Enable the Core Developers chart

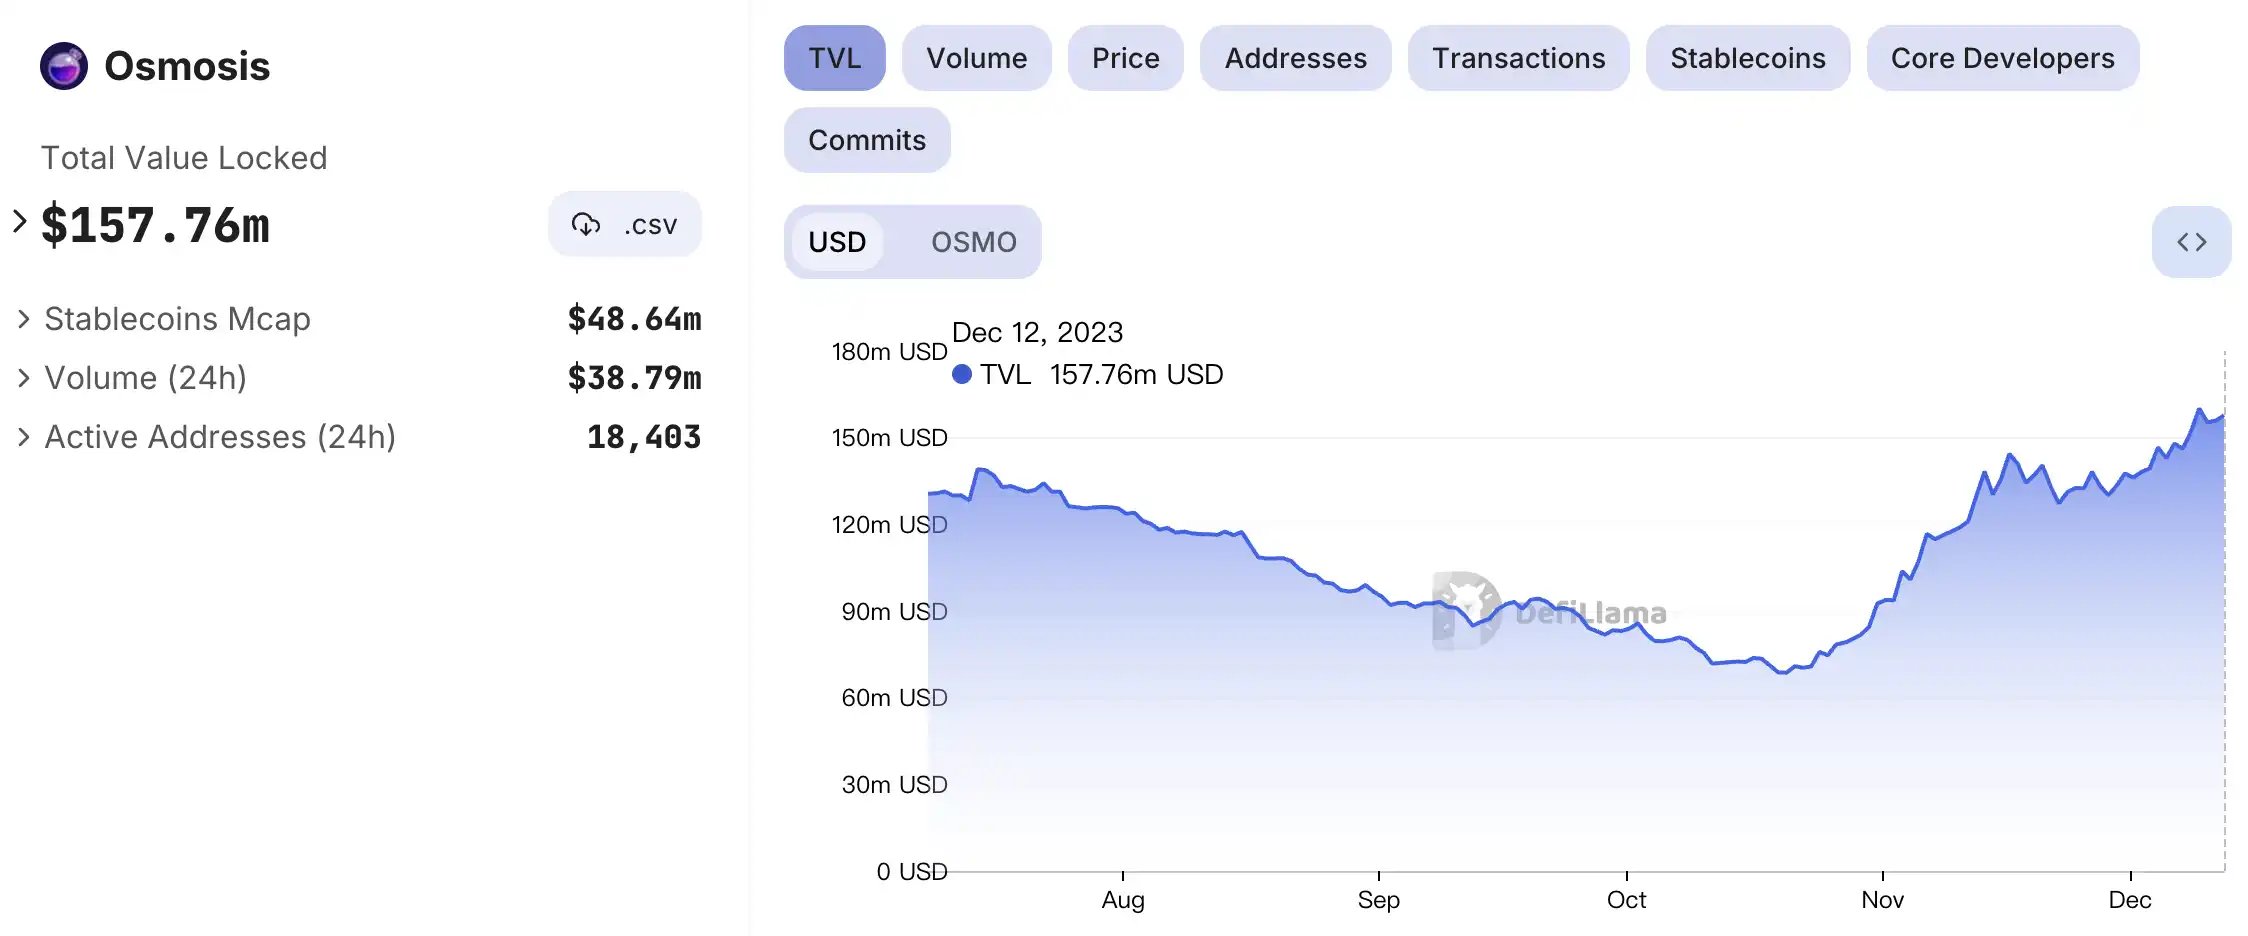pyautogui.click(x=2002, y=58)
